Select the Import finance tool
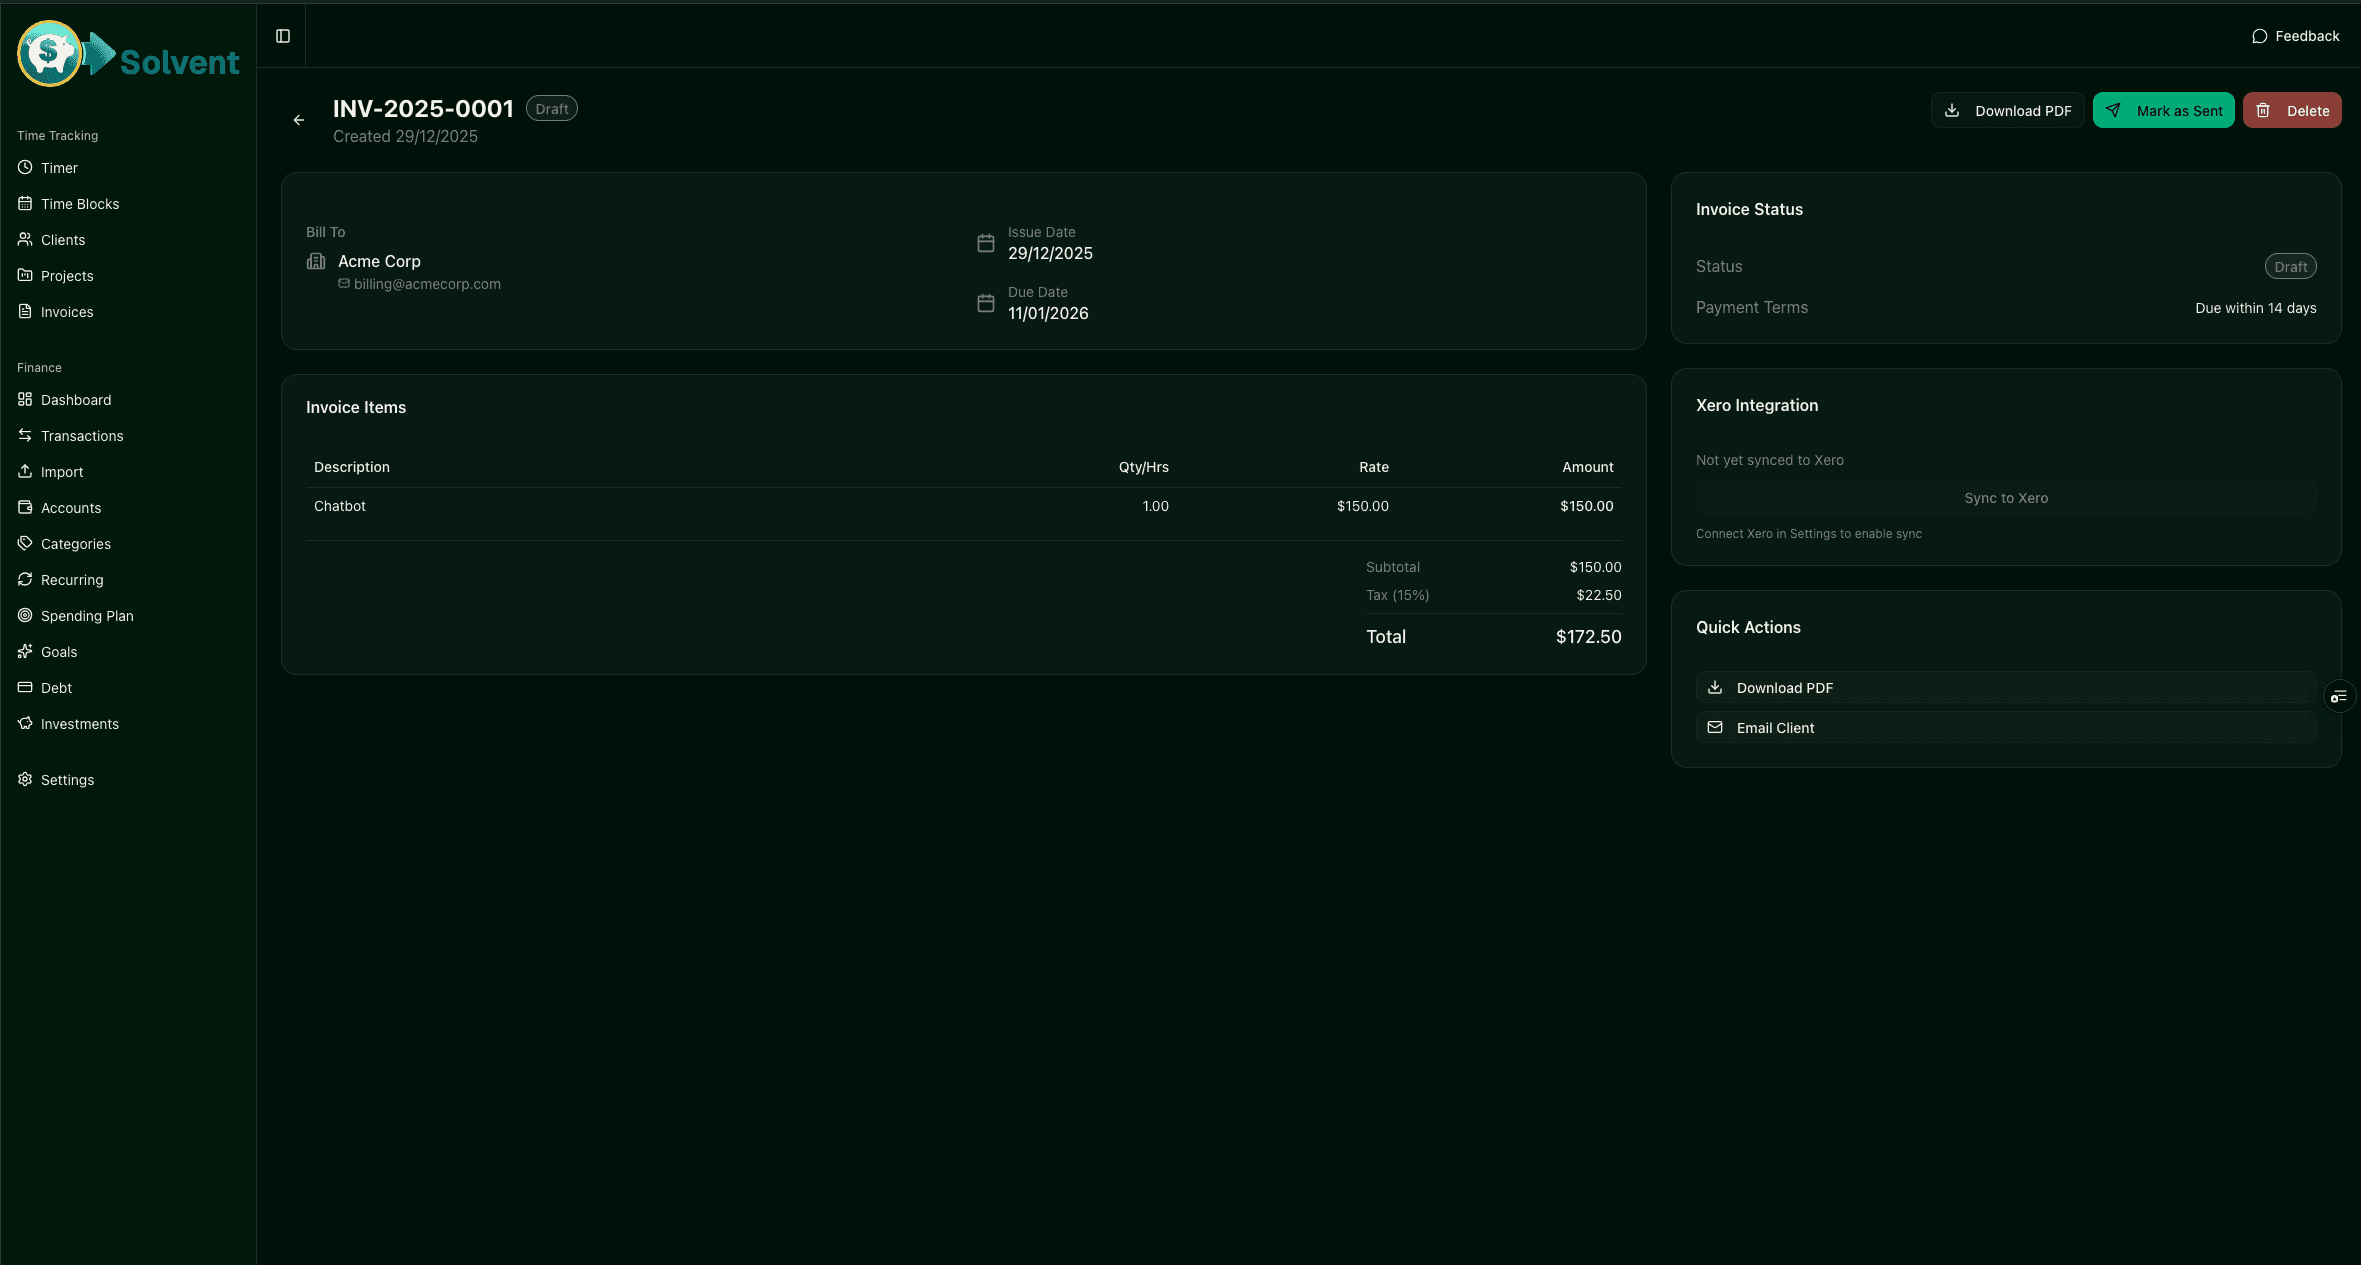 point(60,471)
